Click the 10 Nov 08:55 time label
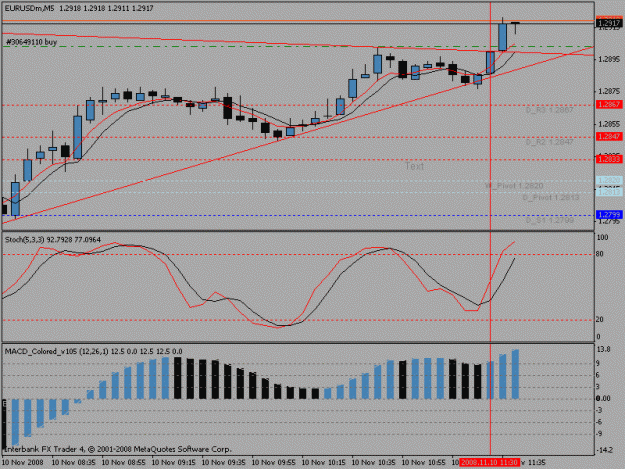Viewport: 625px width, 469px height. point(124,463)
